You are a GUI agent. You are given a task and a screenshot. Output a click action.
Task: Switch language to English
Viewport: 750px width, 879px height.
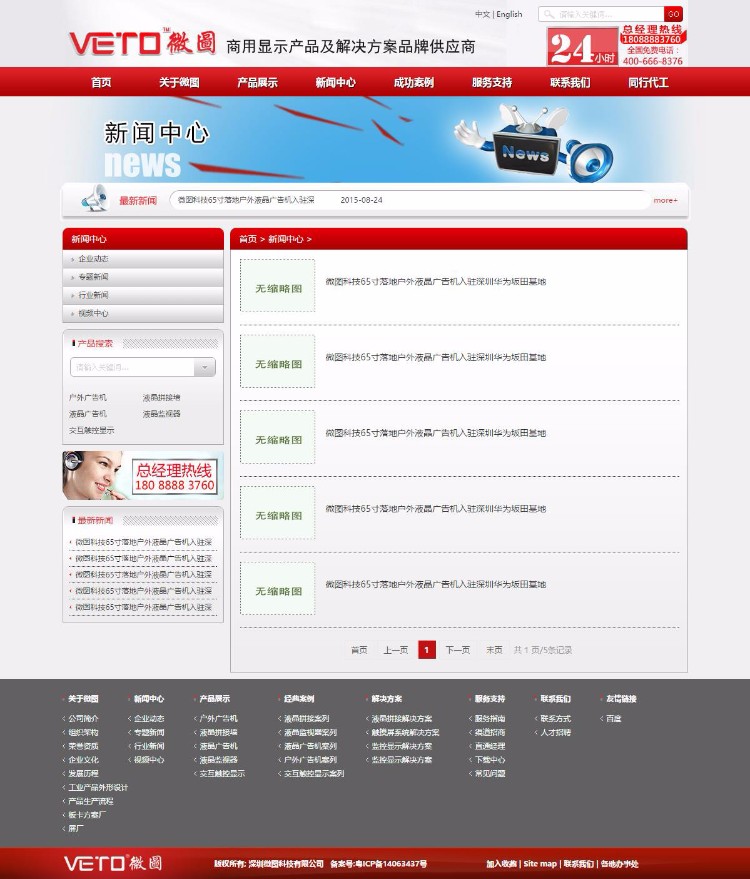pyautogui.click(x=509, y=14)
